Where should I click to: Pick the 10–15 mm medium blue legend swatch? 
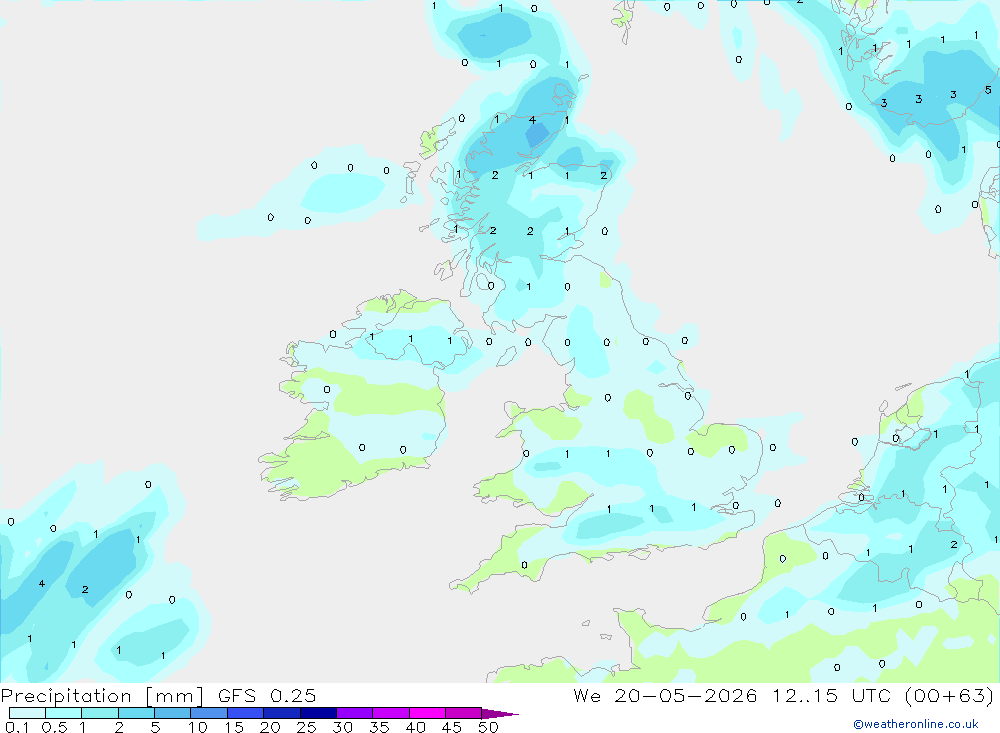(x=209, y=713)
